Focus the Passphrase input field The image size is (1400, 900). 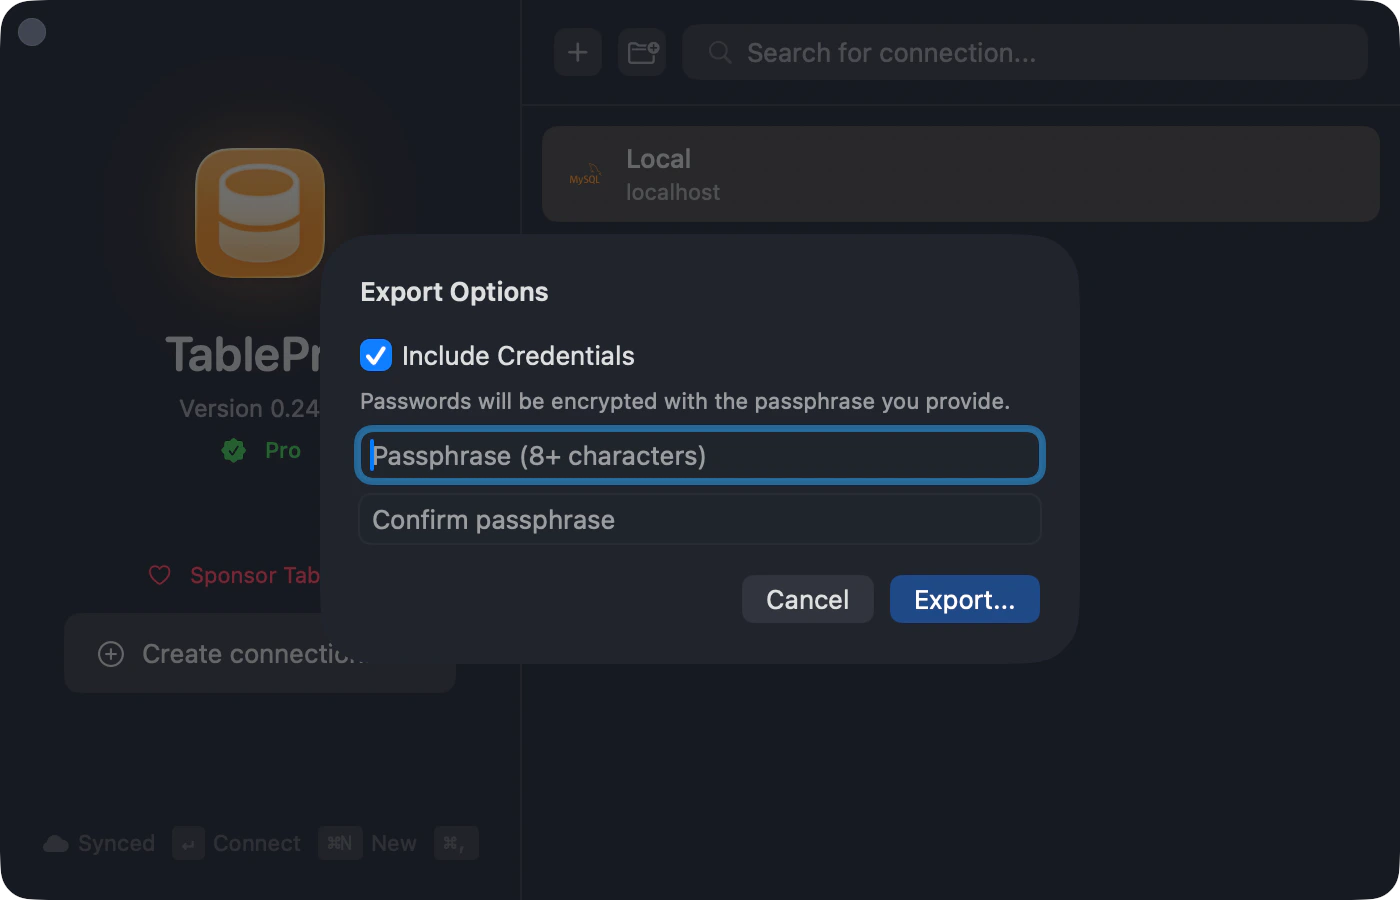point(699,455)
